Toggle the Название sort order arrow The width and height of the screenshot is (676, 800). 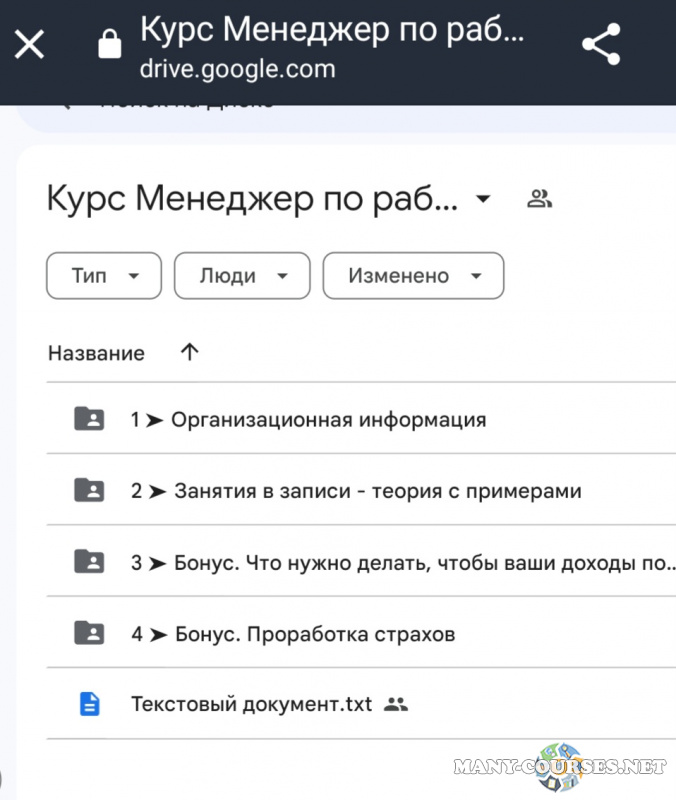(x=189, y=352)
